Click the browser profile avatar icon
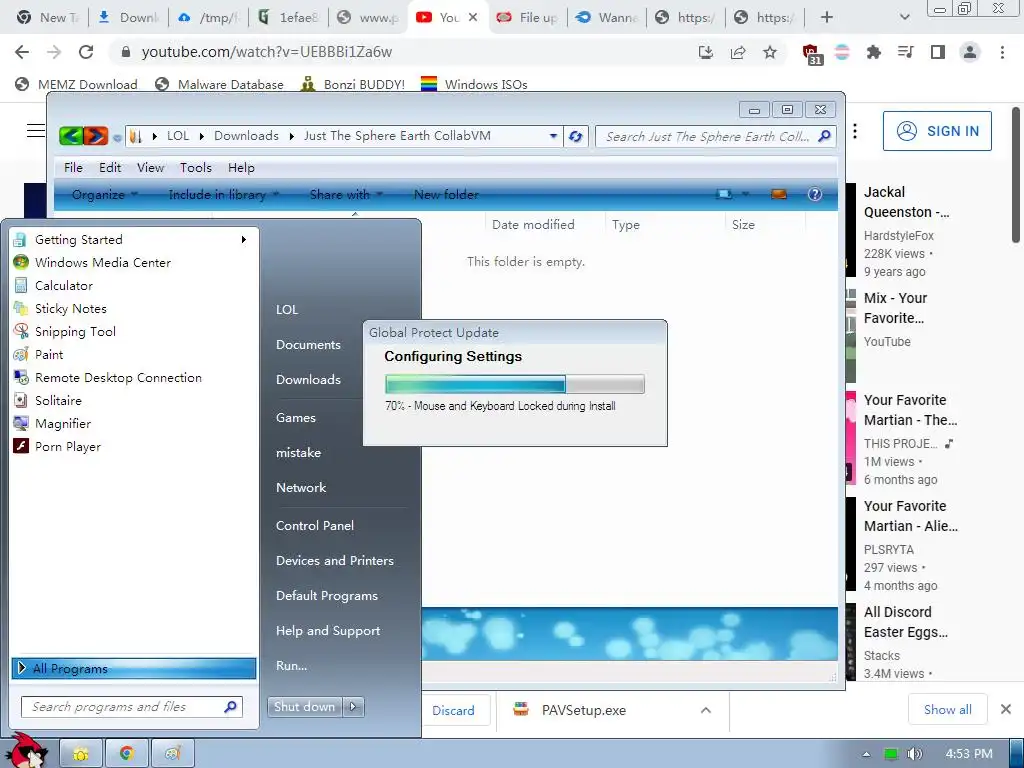 970,52
